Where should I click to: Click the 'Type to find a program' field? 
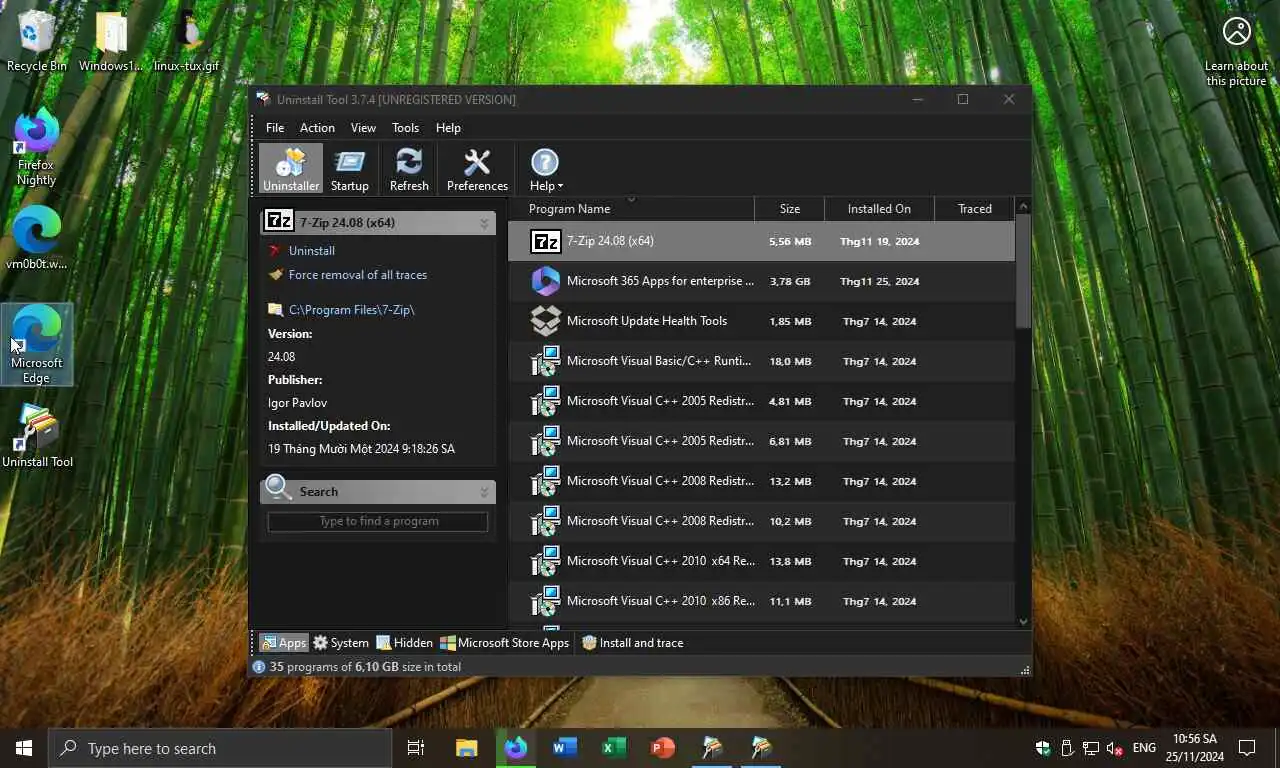point(378,521)
